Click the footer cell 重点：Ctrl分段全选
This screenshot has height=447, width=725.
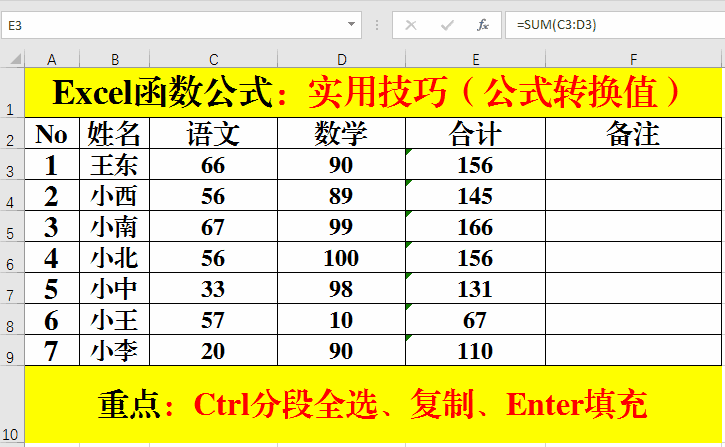pos(373,404)
